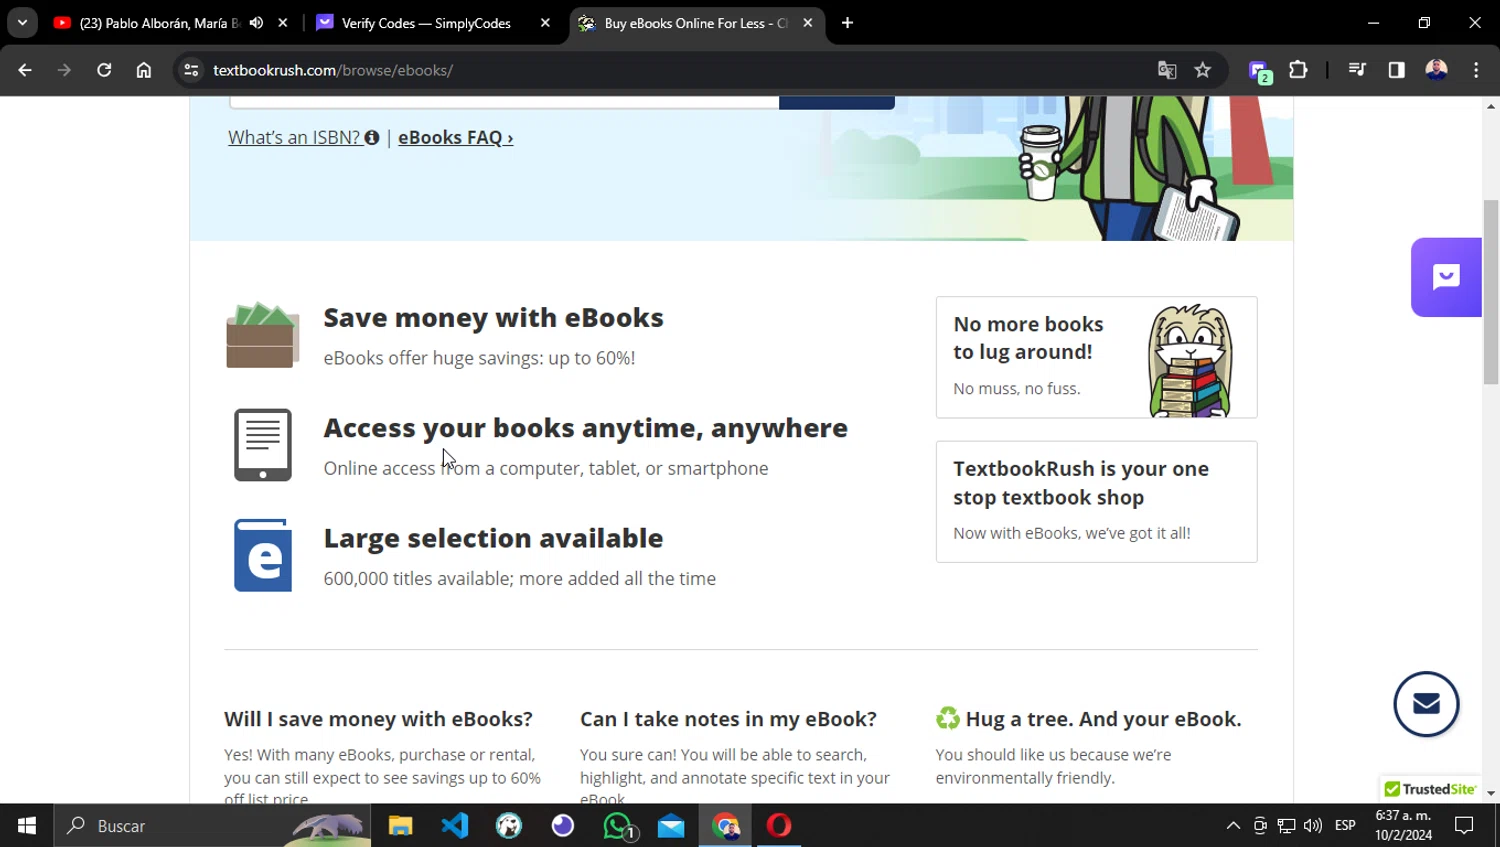This screenshot has width=1500, height=847.
Task: Open the tab search dropdown arrow
Action: [22, 22]
